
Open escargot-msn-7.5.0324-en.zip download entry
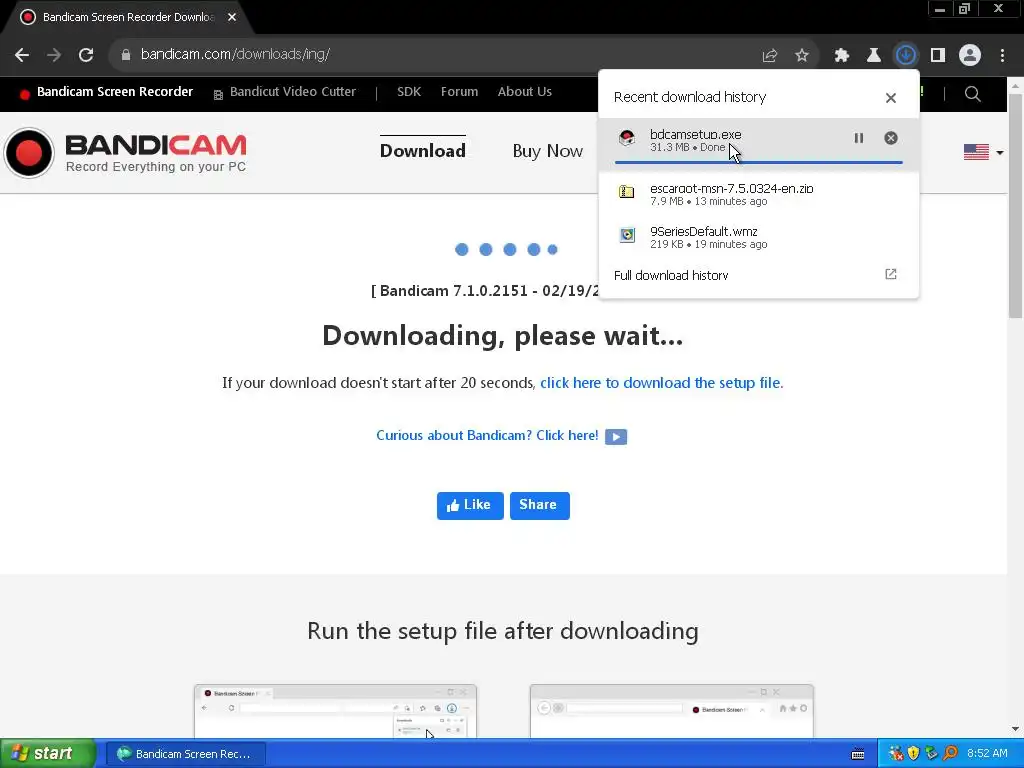[x=758, y=194]
